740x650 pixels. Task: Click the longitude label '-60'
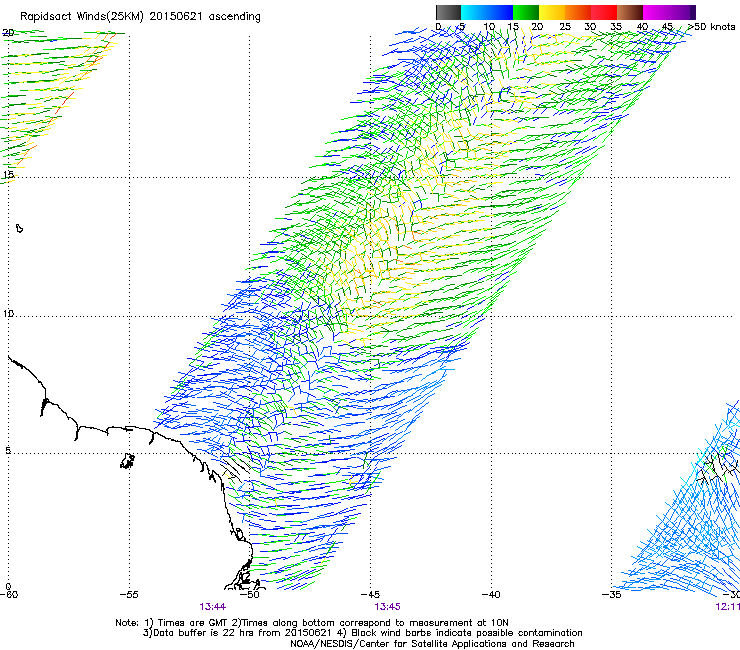(9, 595)
